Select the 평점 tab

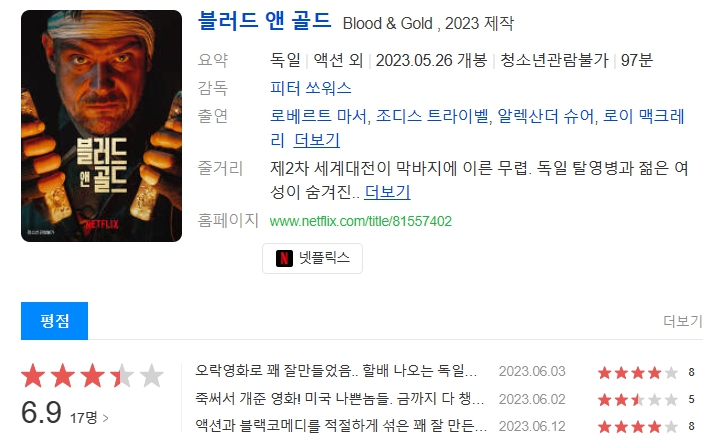coord(55,321)
